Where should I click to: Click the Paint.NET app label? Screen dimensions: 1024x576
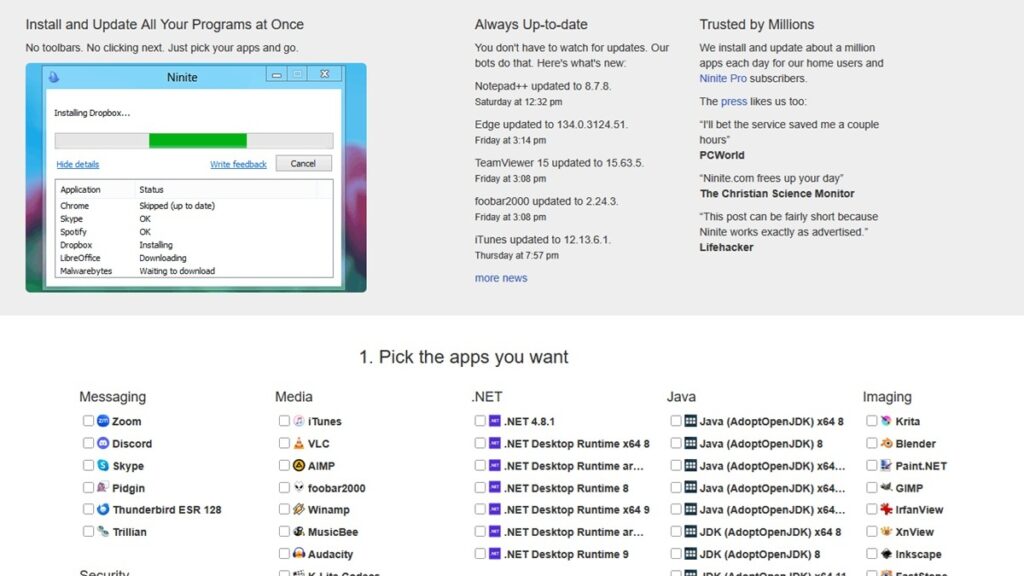coord(921,466)
